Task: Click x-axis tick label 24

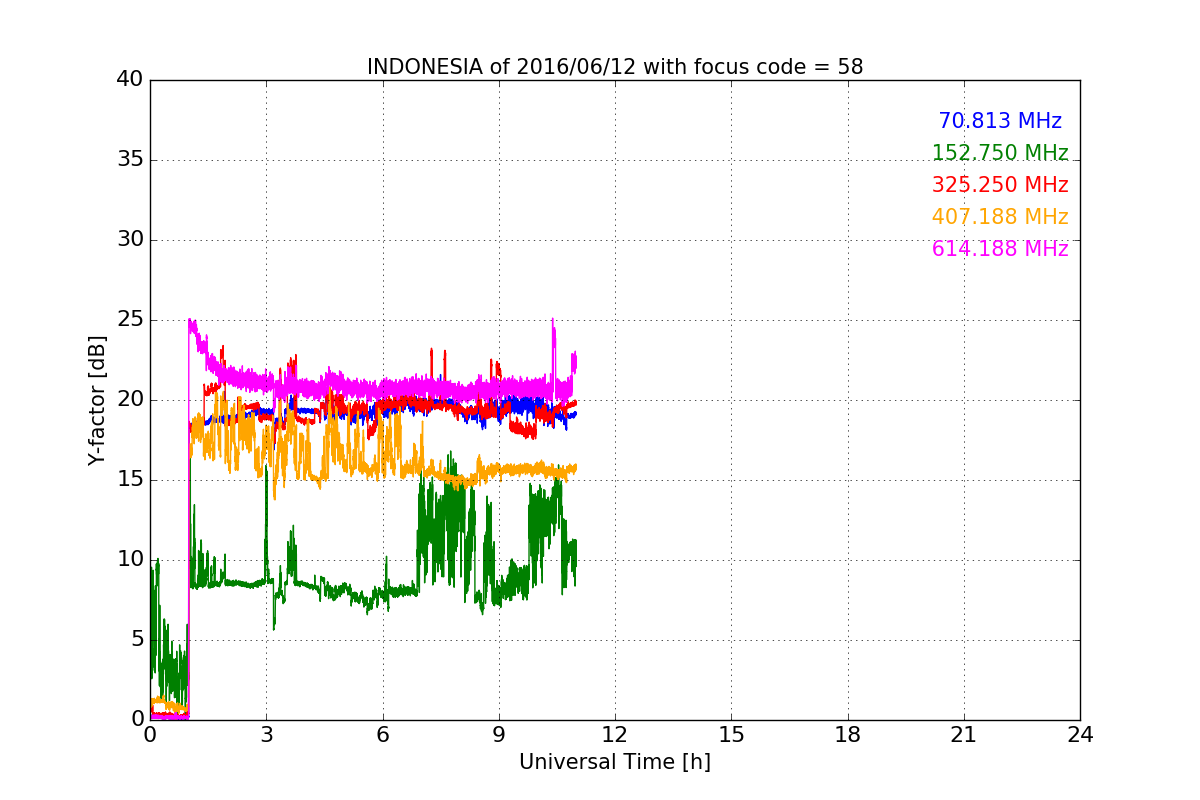Action: click(x=1080, y=735)
